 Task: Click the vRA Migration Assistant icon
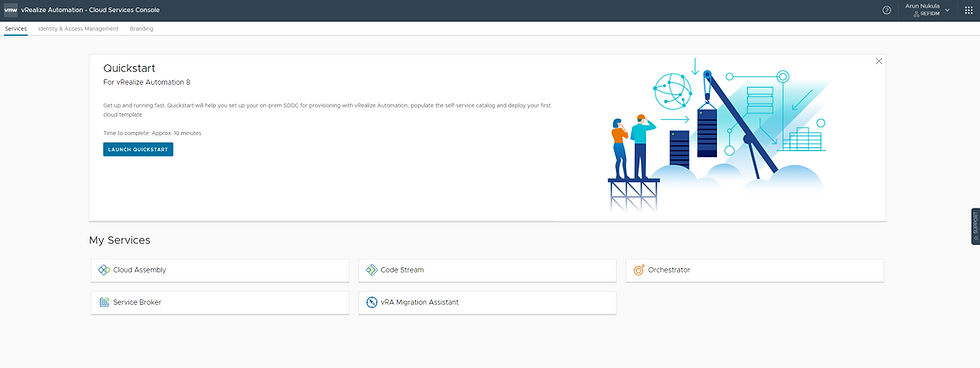[x=371, y=302]
